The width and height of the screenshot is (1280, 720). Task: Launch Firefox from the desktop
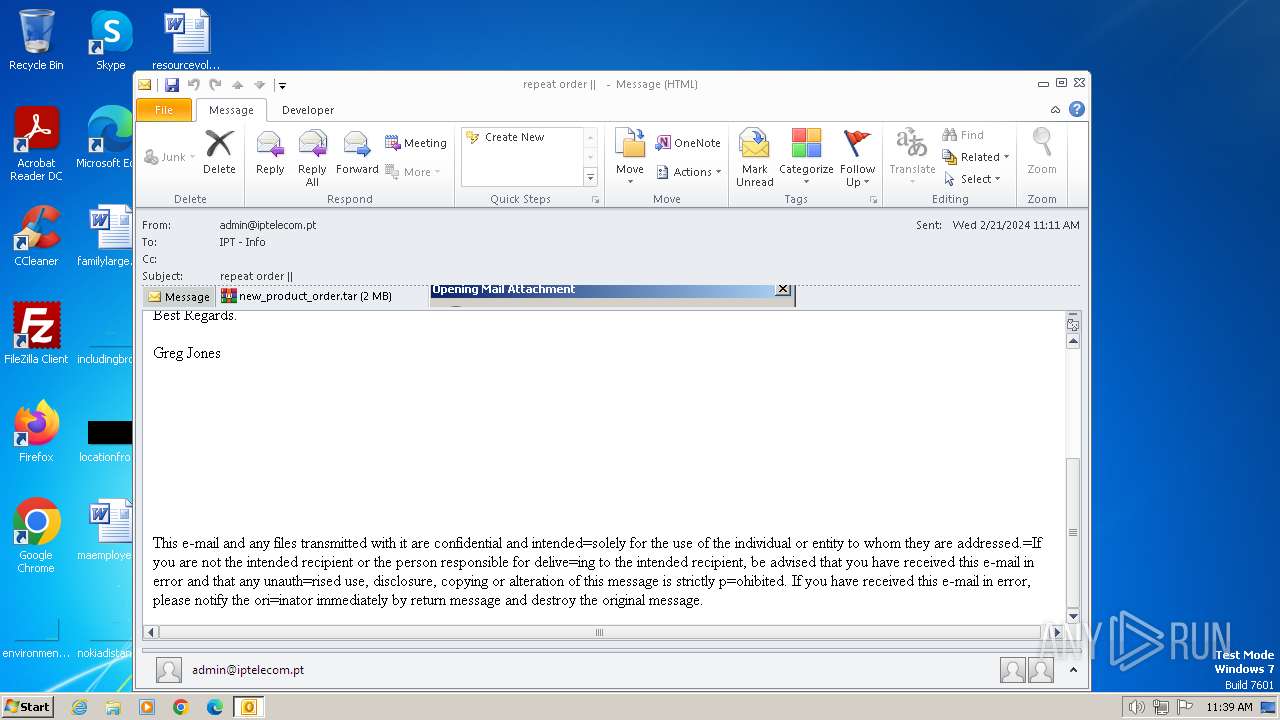(x=36, y=432)
